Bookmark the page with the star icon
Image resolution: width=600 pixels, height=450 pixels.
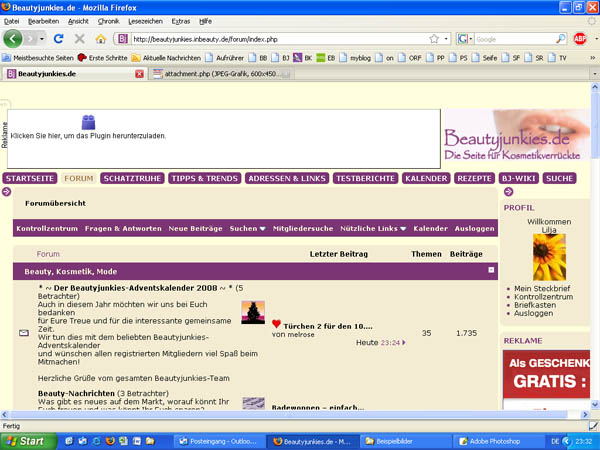(431, 39)
